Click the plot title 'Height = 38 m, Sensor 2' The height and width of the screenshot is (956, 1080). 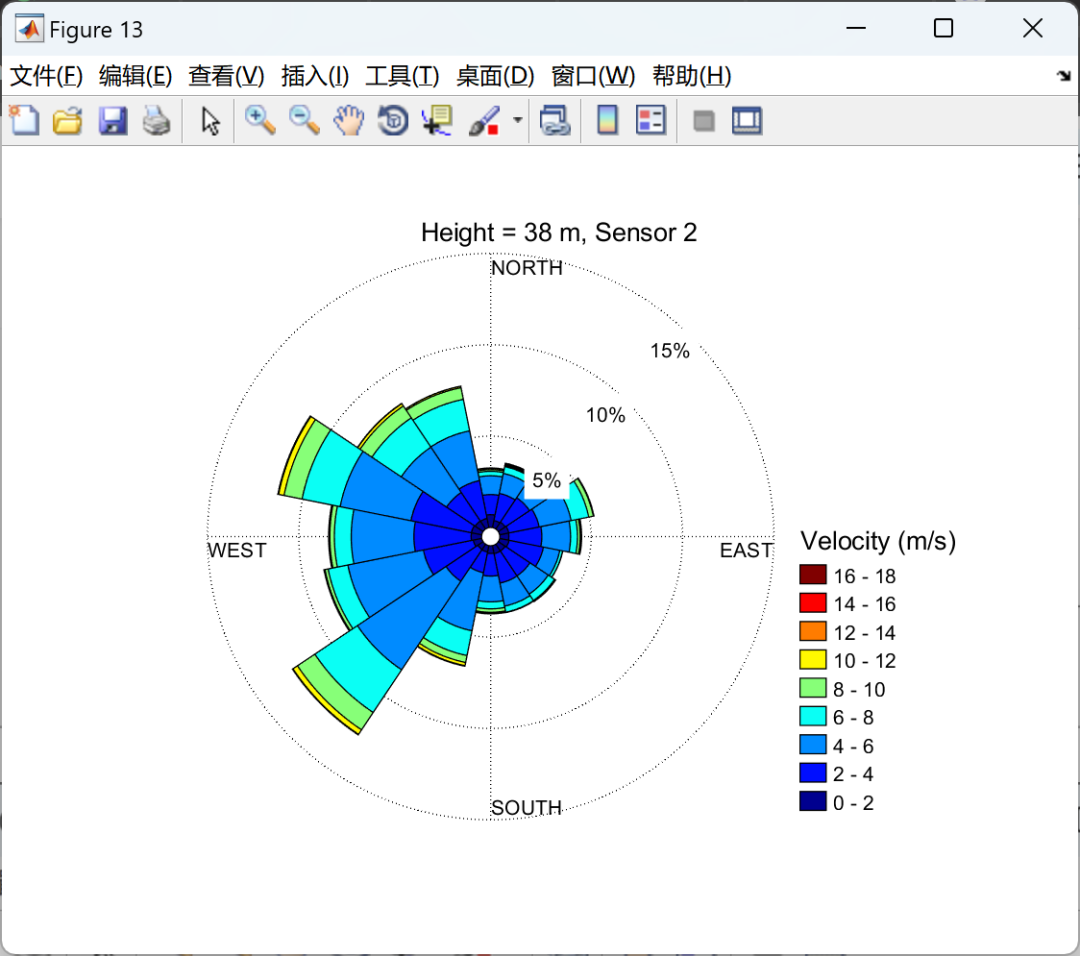[559, 233]
